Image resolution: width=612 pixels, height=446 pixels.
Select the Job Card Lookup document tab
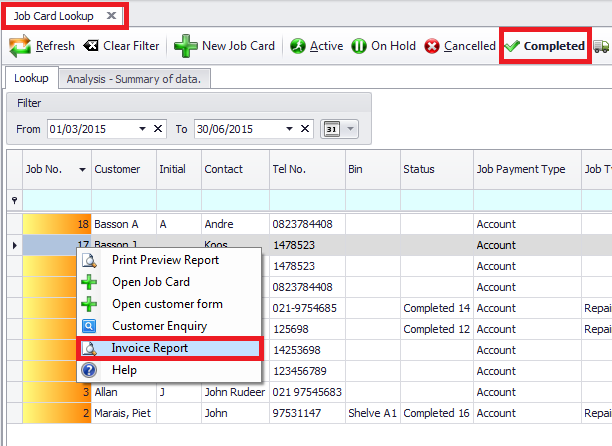[54, 16]
